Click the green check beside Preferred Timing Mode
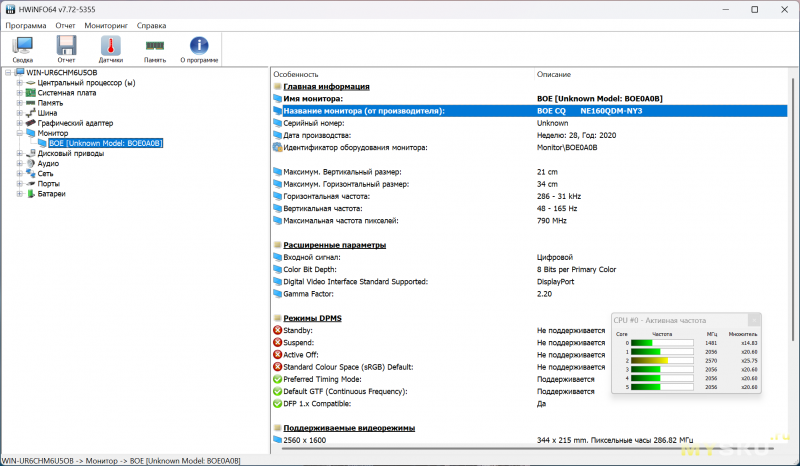Image resolution: width=800 pixels, height=466 pixels. 278,379
